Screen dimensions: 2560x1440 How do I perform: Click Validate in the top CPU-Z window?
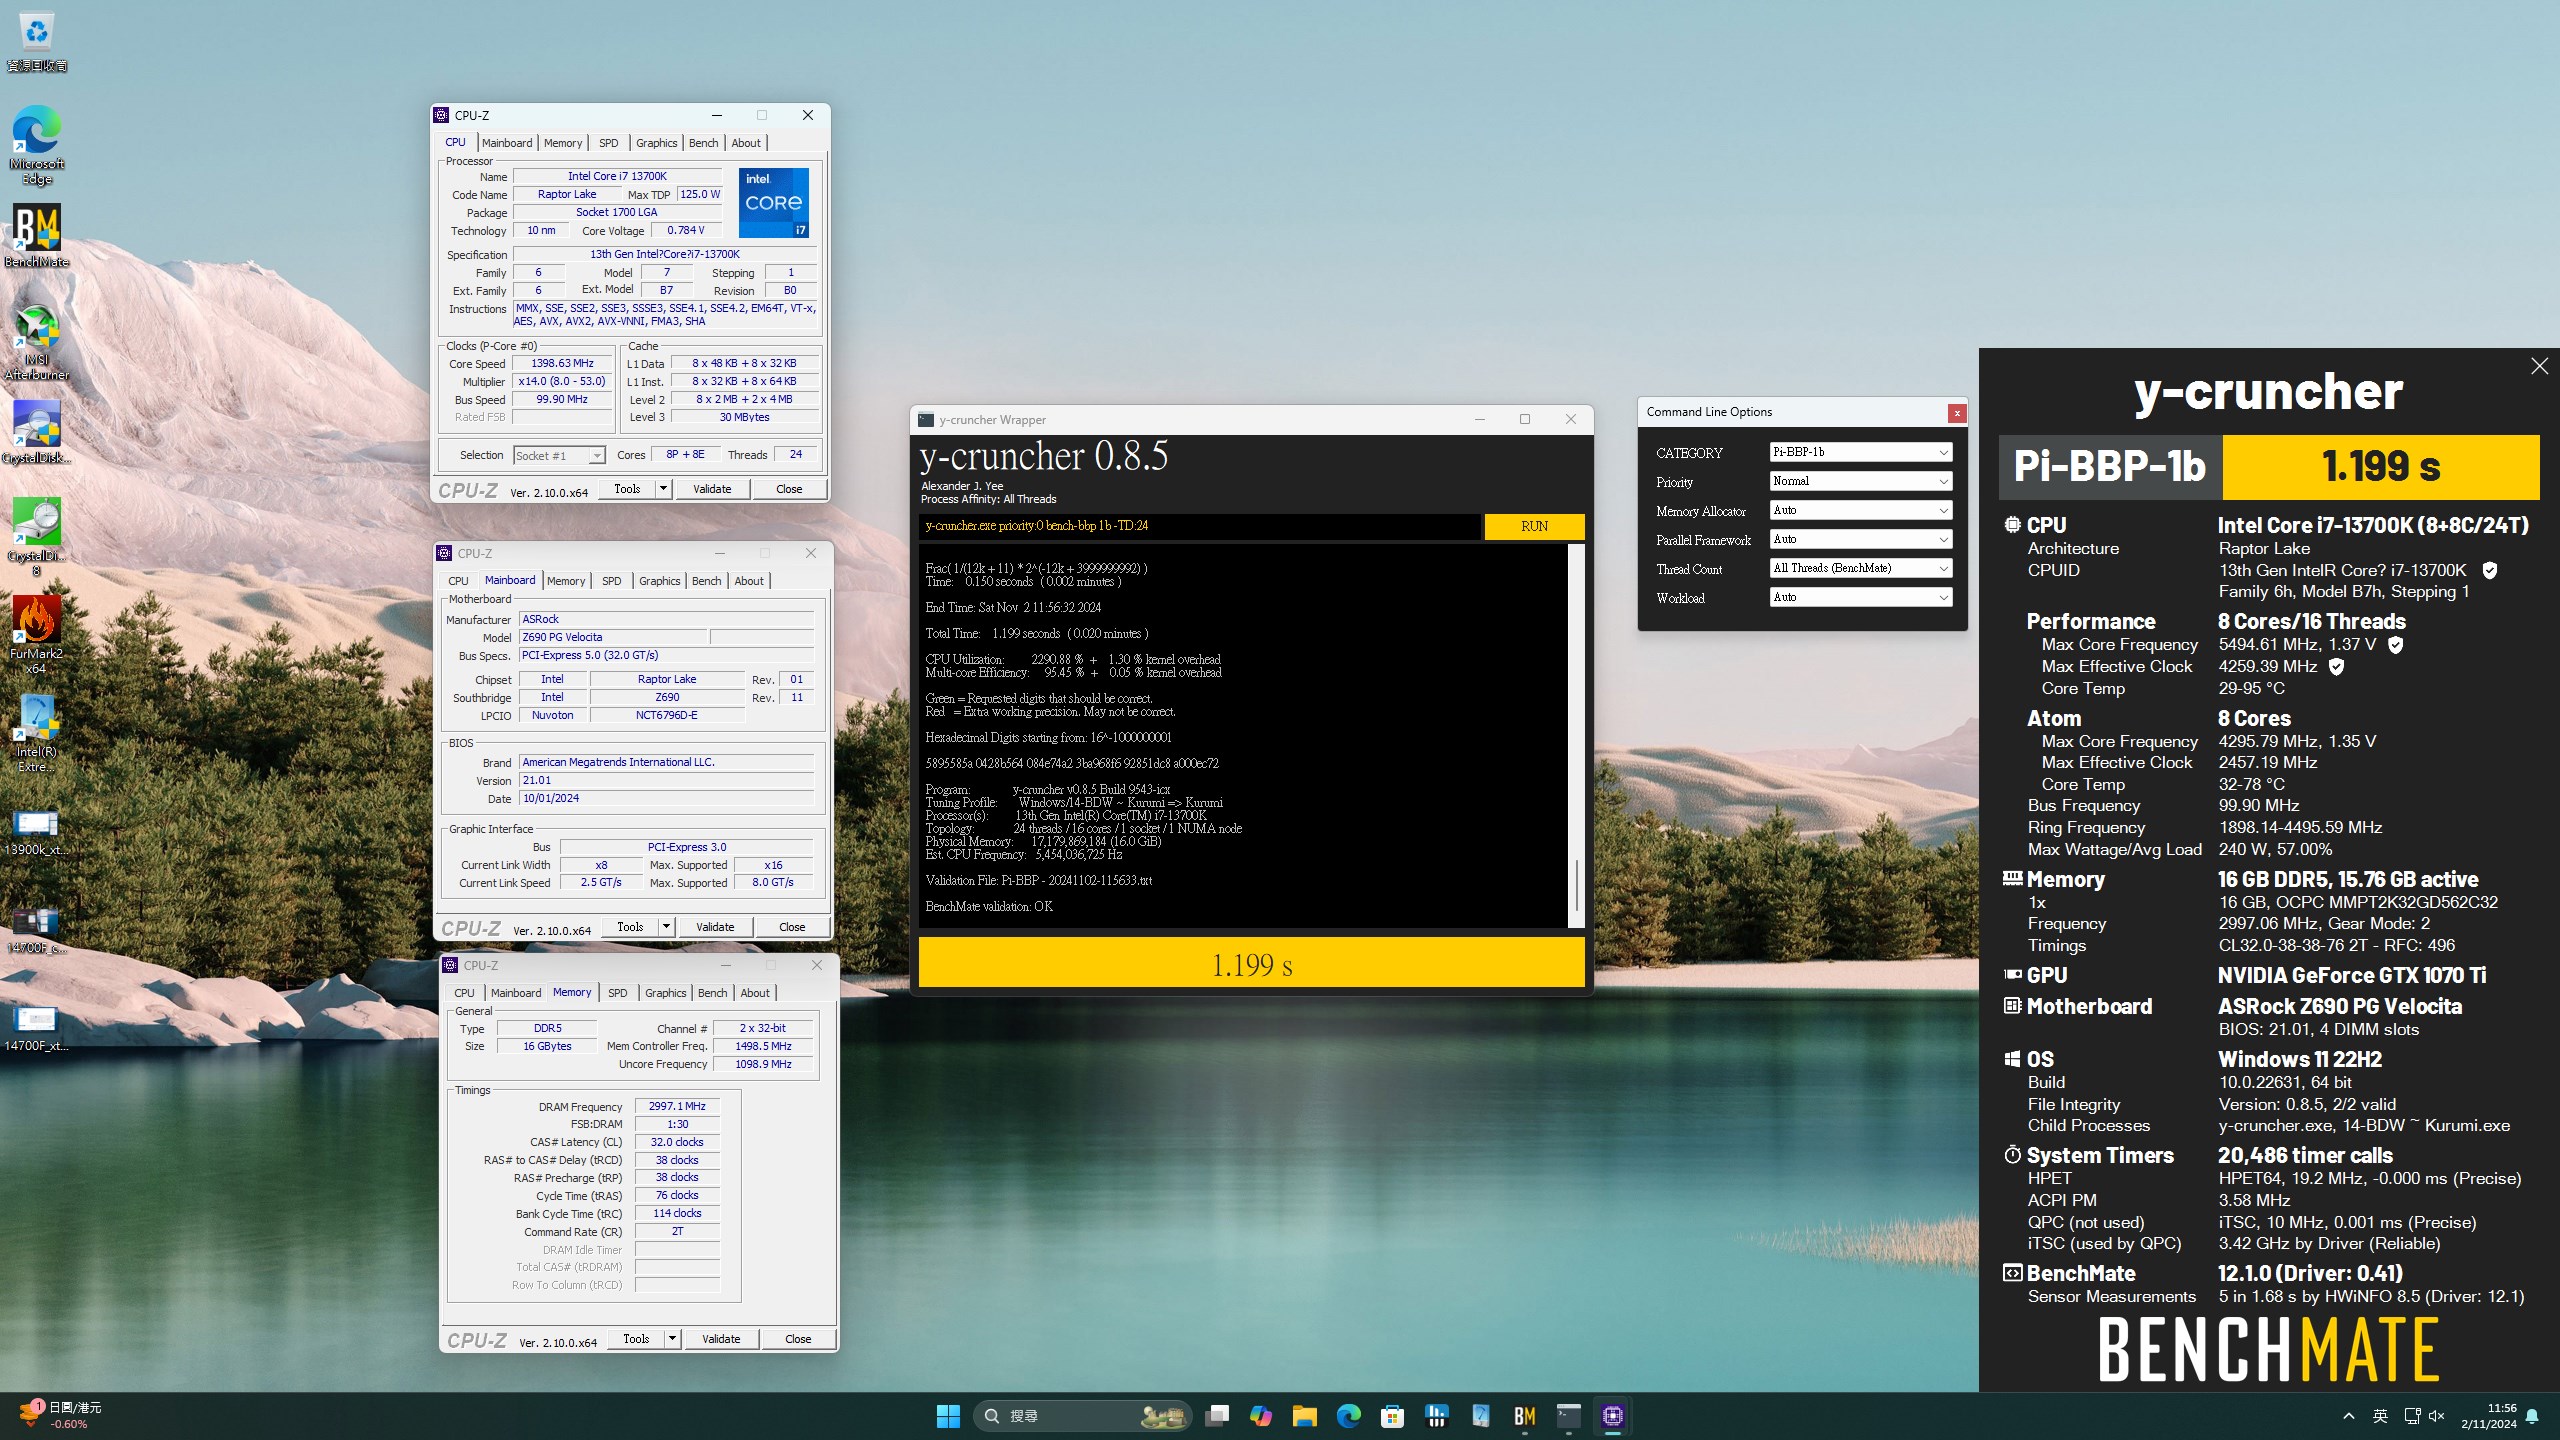click(712, 489)
